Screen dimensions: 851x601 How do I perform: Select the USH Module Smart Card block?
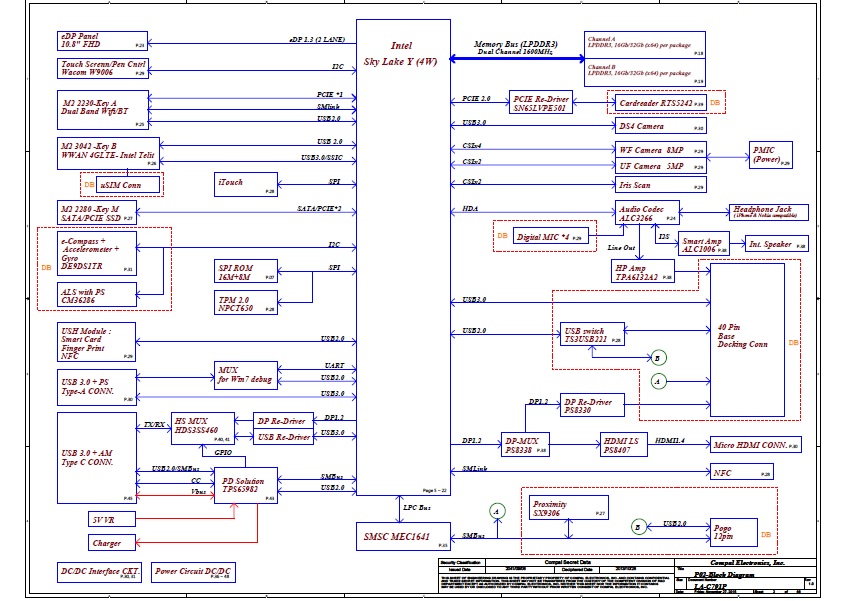(x=96, y=342)
